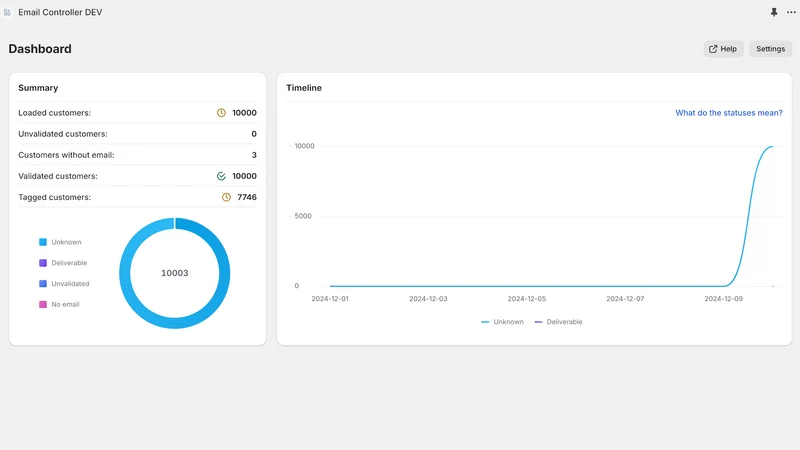Click the clock icon beside Loaded customers
The height and width of the screenshot is (450, 800).
pyautogui.click(x=221, y=113)
